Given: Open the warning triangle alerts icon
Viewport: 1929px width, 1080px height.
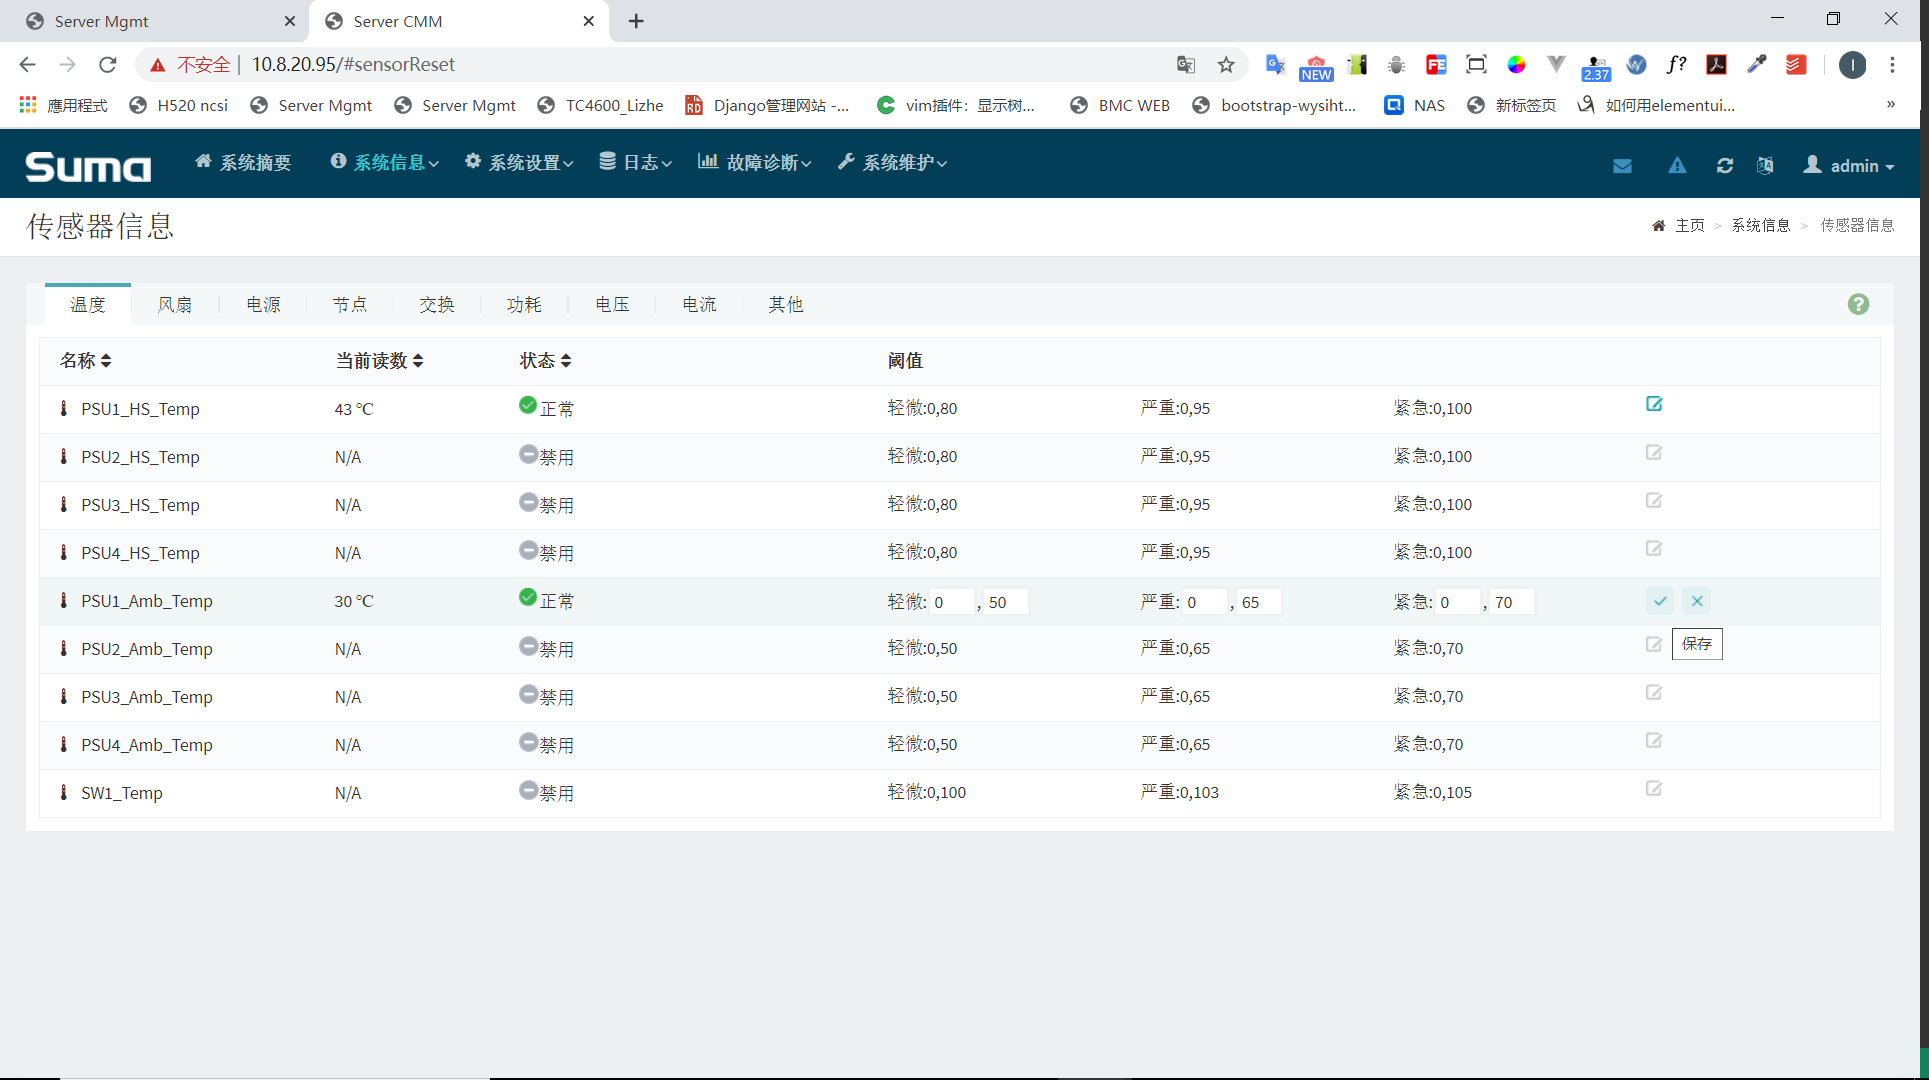Looking at the screenshot, I should tap(1677, 166).
